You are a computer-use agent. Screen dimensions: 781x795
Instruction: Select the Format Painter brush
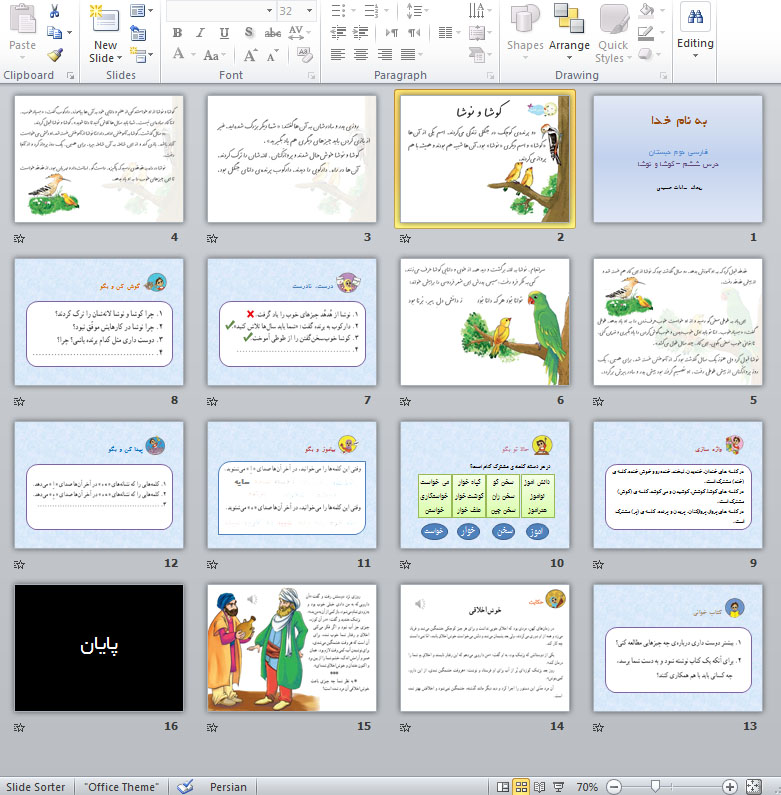pyautogui.click(x=54, y=55)
